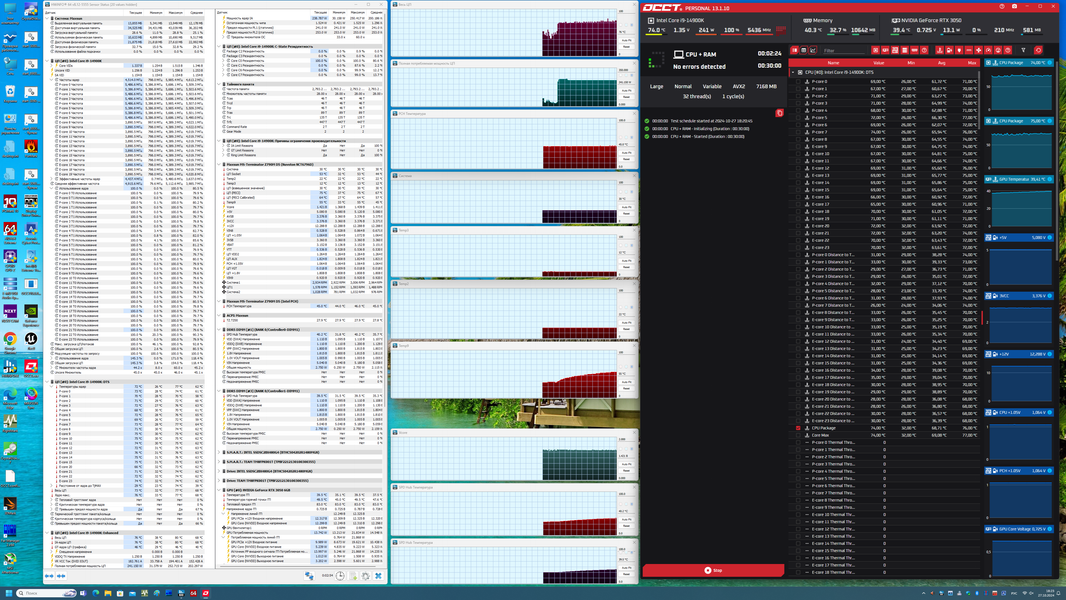Image resolution: width=1066 pixels, height=600 pixels.
Task: Collapse the HWiNFO GeForce RTX 3050 section
Action: point(219,489)
